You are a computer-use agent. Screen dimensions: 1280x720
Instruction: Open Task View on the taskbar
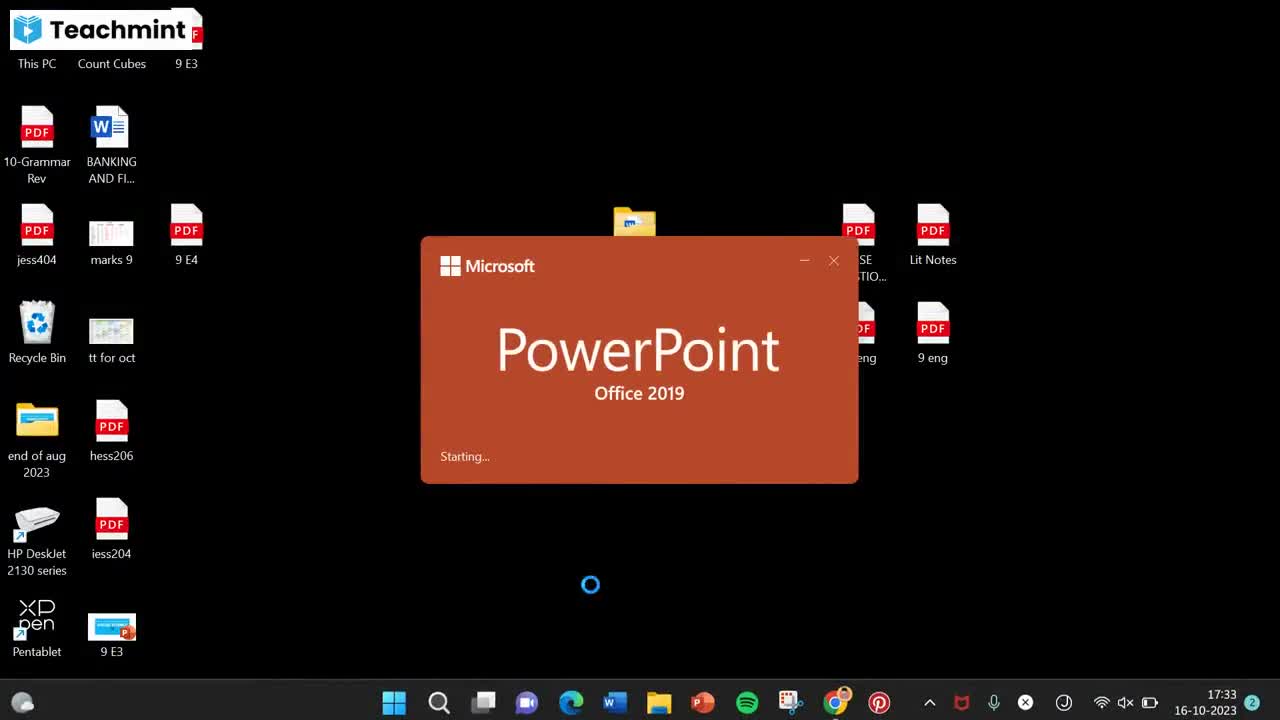(483, 703)
